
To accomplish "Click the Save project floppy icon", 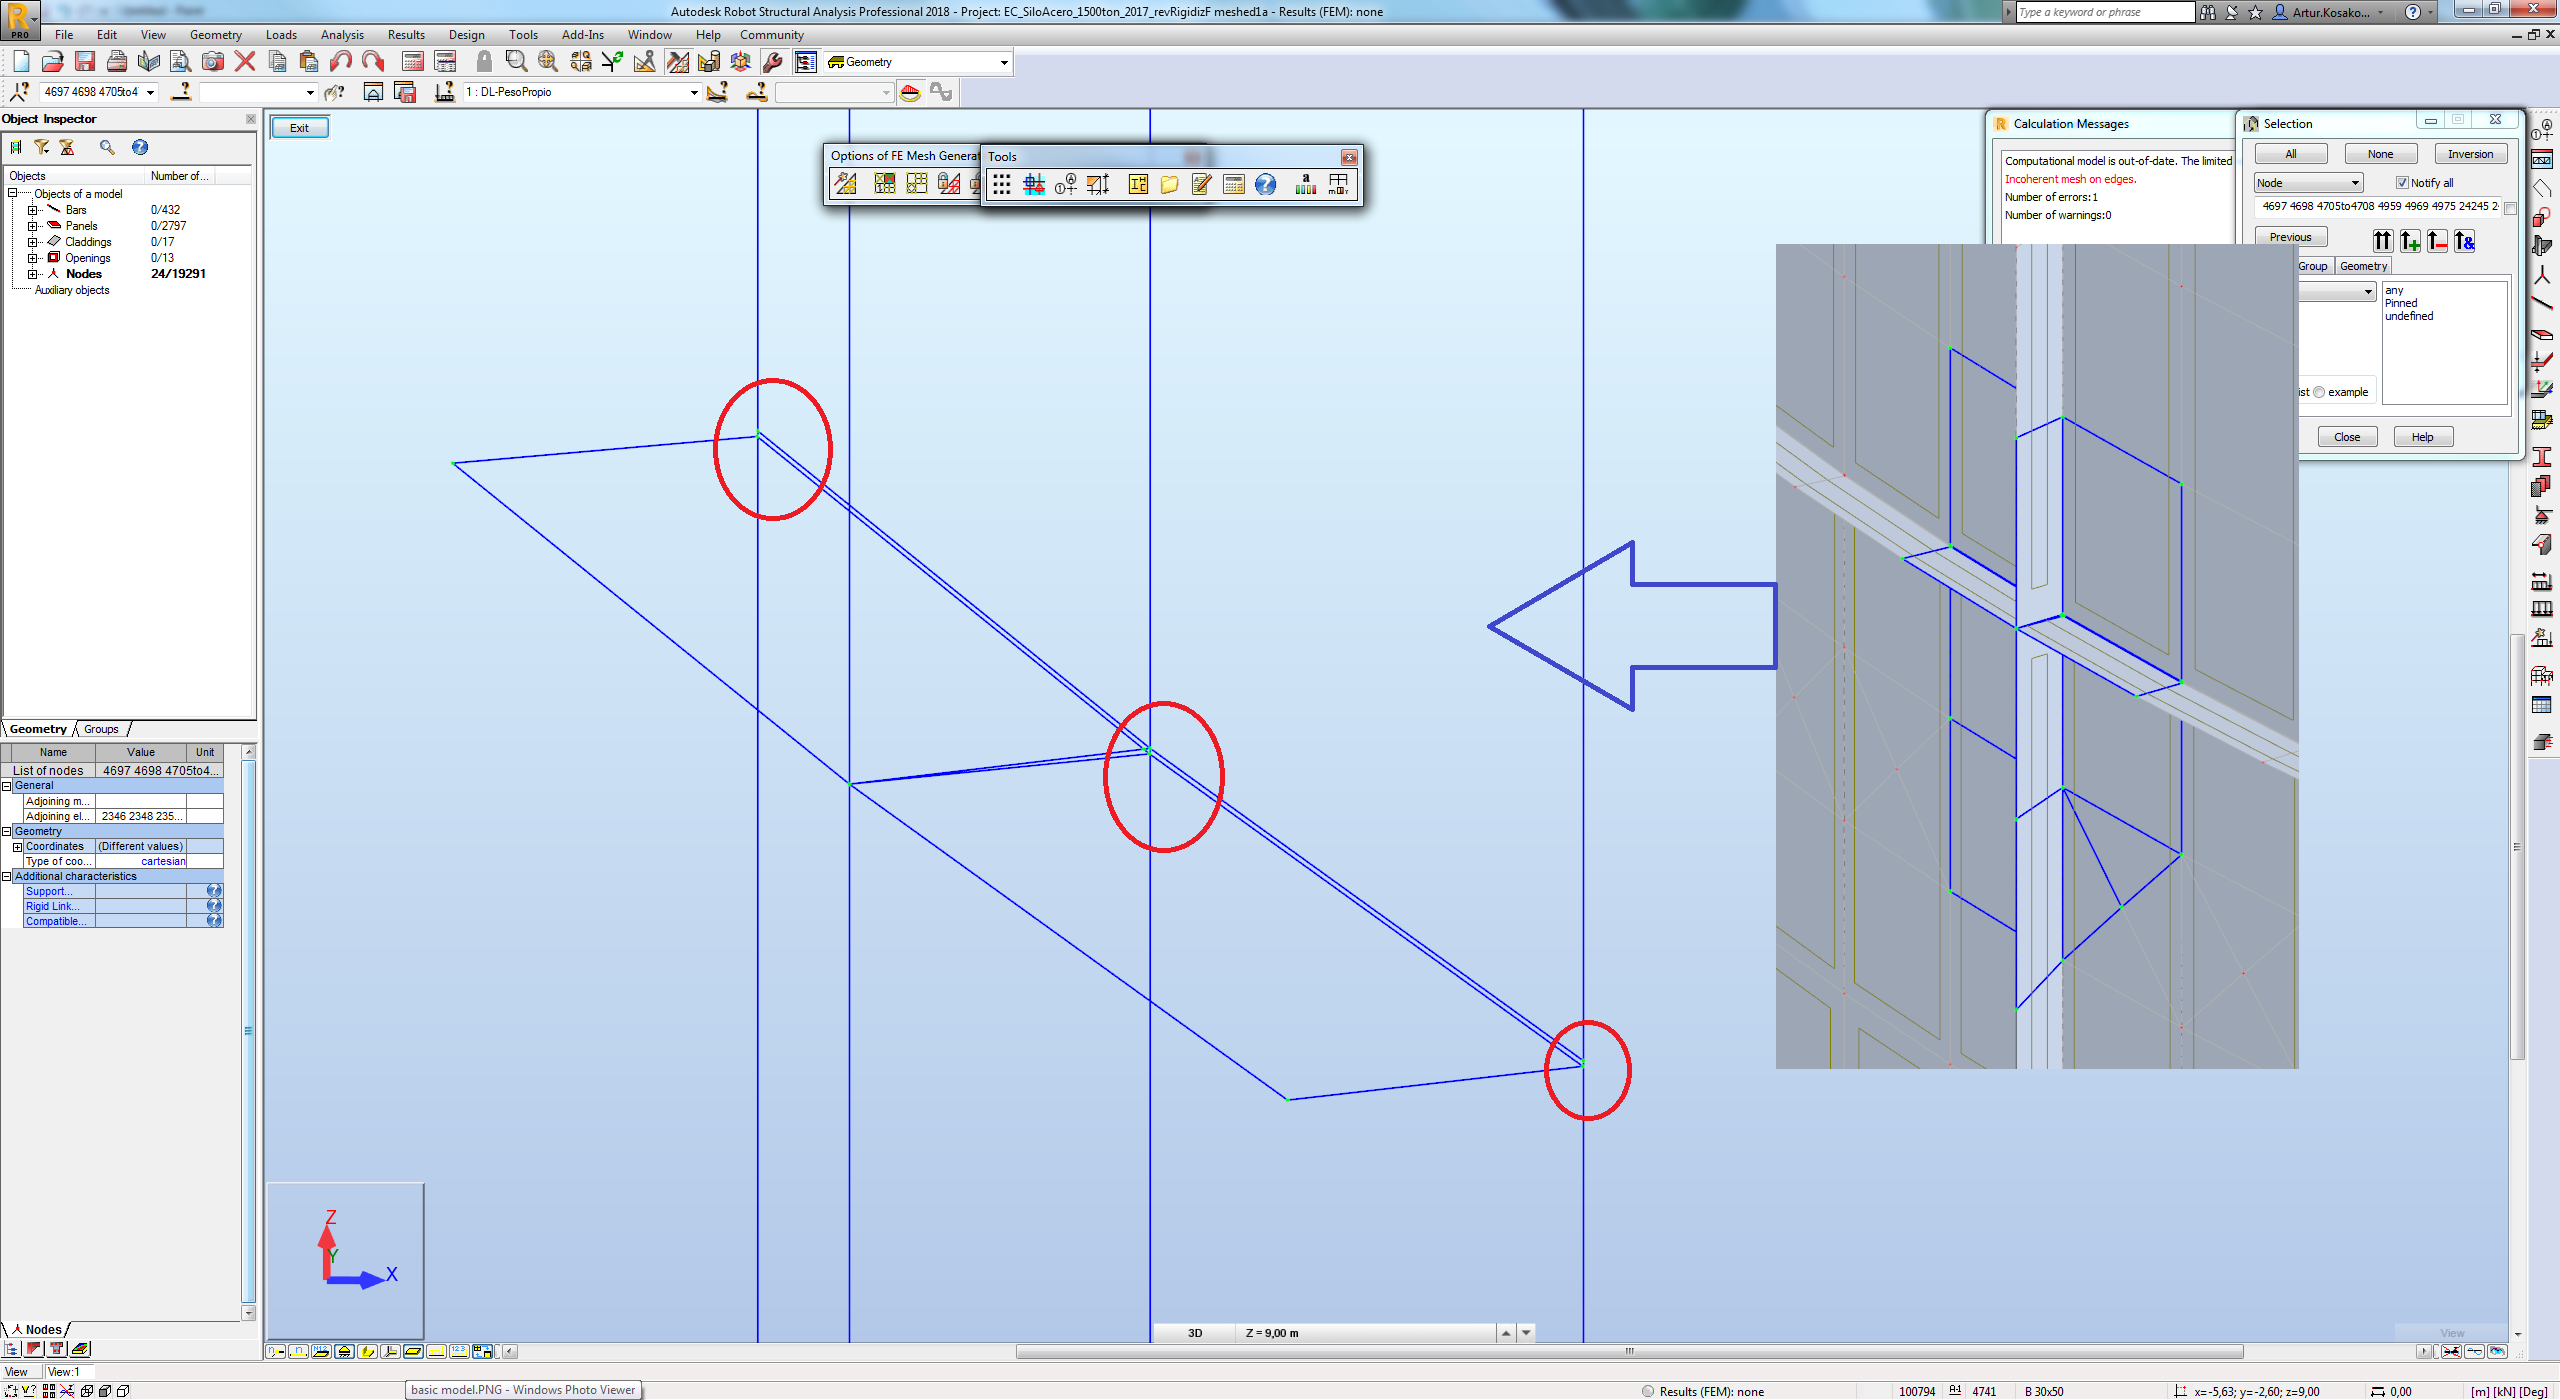I will coord(85,62).
